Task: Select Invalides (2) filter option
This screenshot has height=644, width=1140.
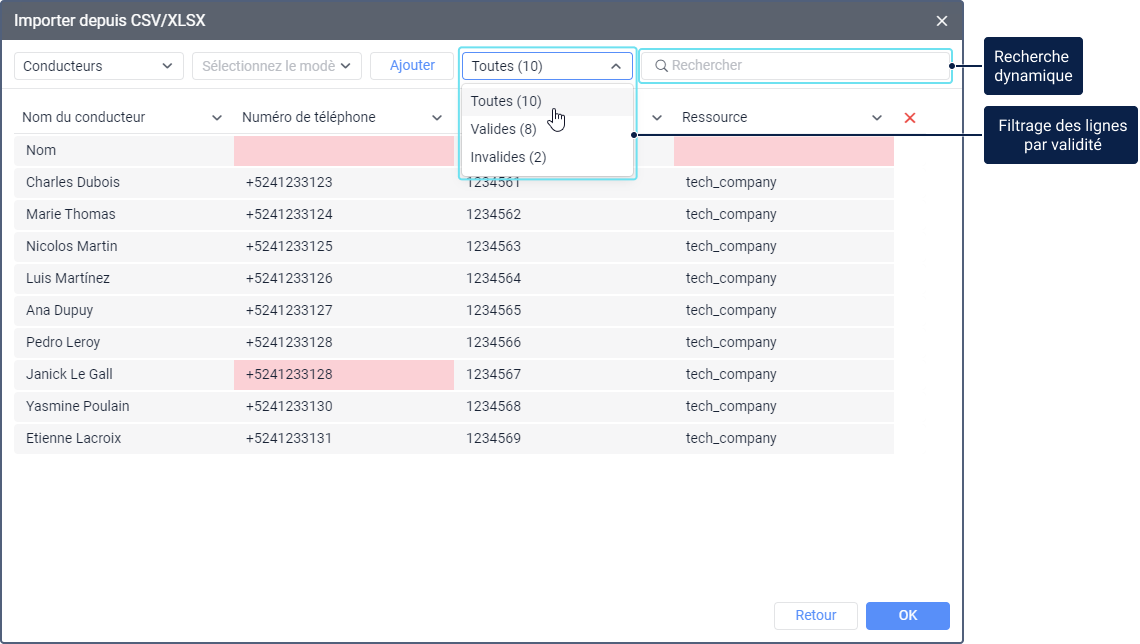Action: [547, 157]
